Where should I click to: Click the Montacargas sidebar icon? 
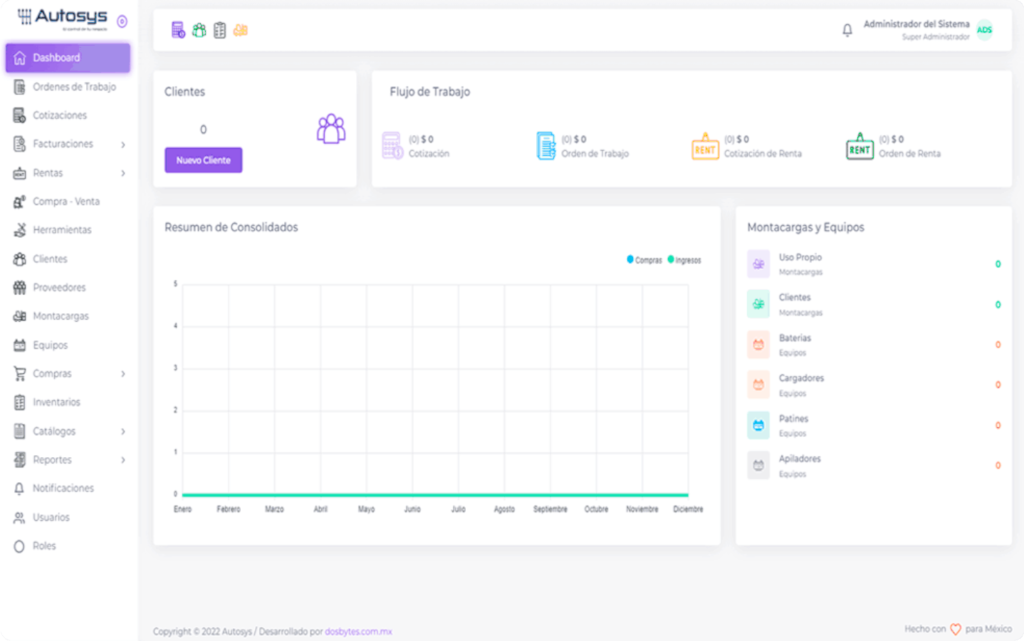(20, 316)
